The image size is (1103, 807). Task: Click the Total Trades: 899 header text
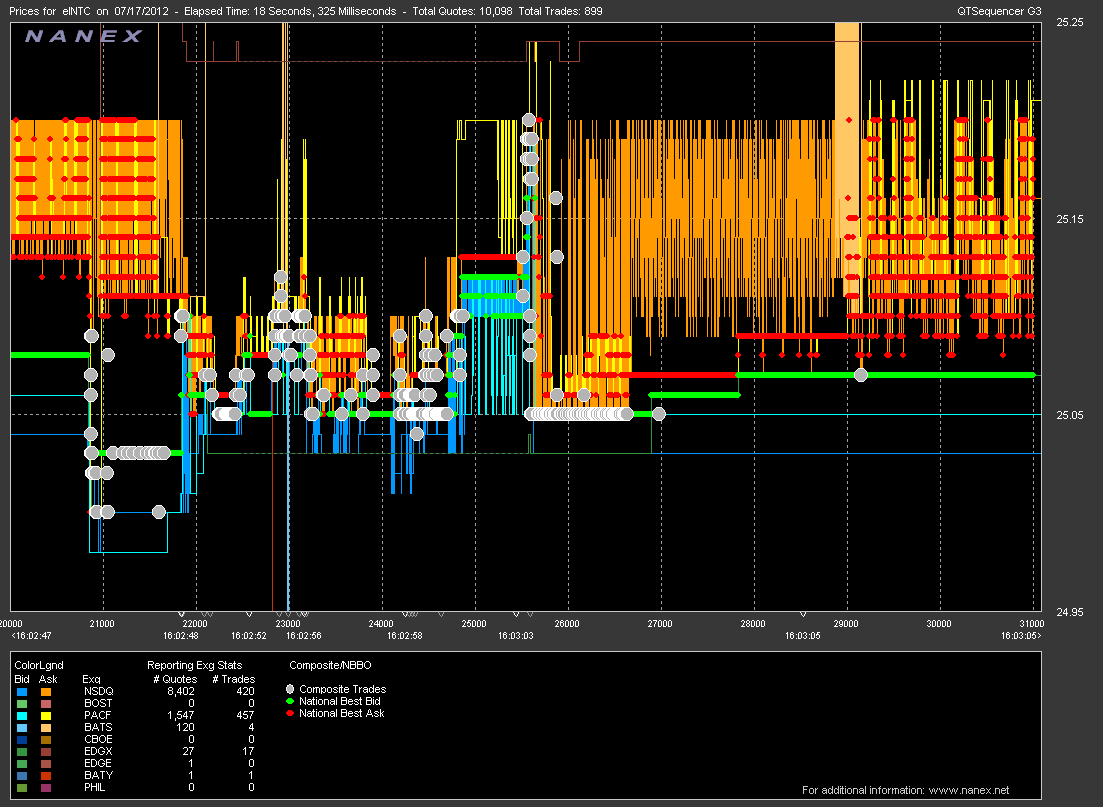561,11
